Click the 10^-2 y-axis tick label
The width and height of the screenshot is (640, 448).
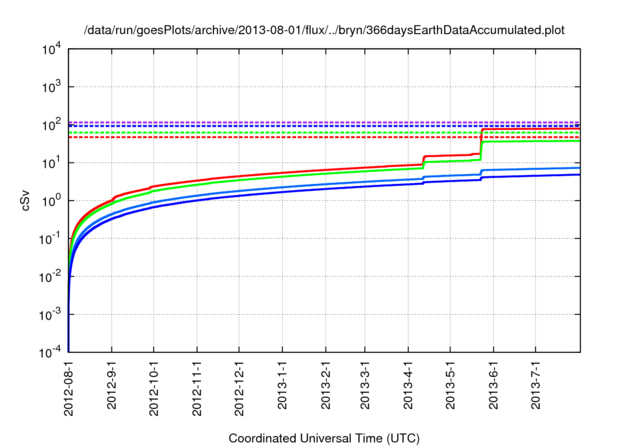[51, 277]
